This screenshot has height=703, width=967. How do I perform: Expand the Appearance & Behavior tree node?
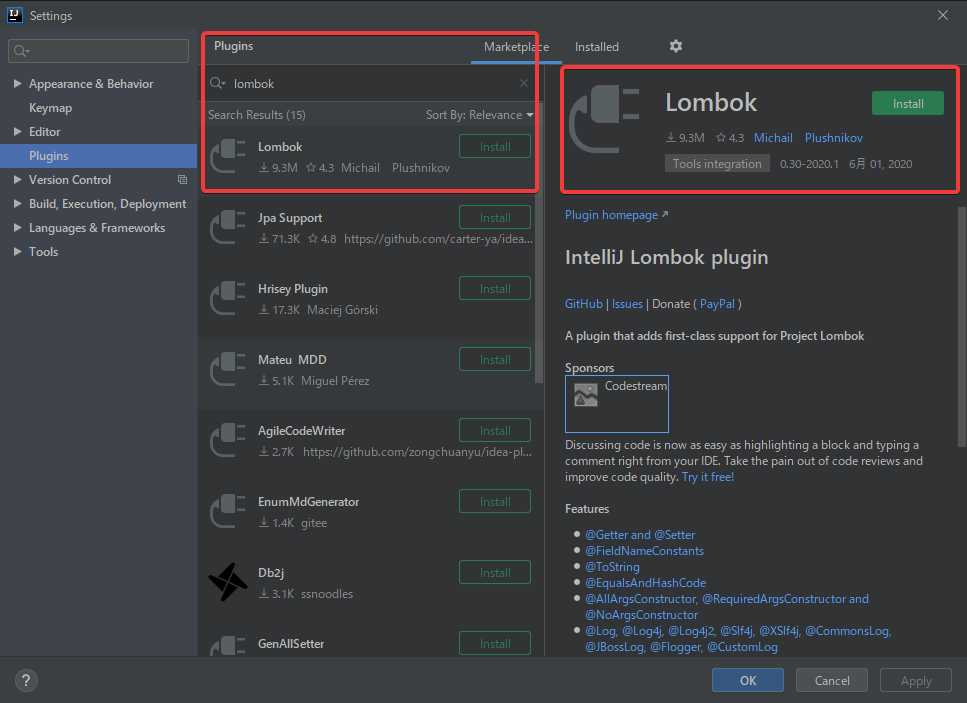point(18,84)
